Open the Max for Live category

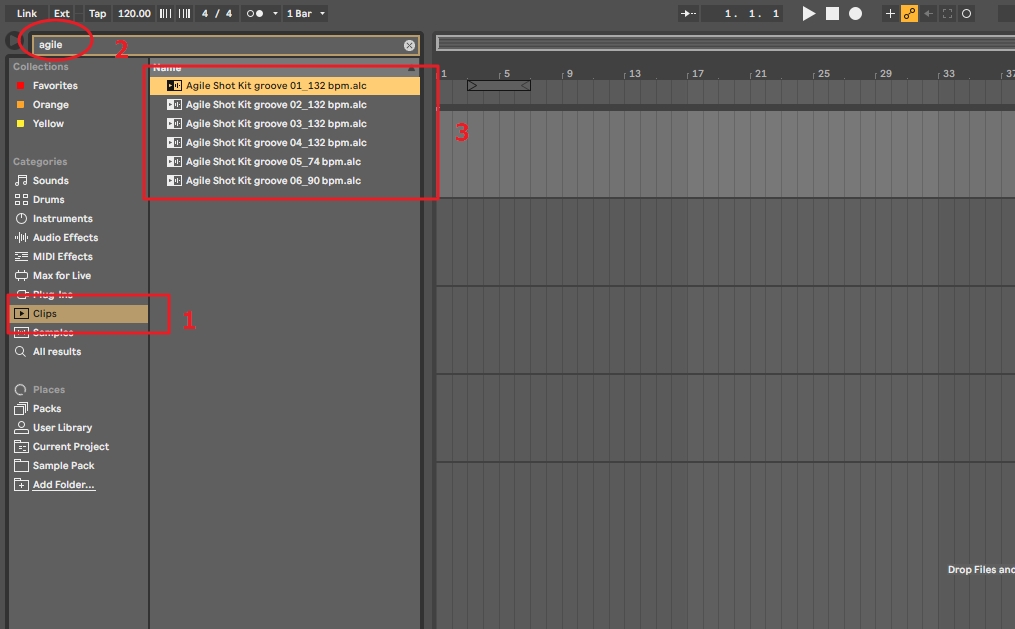click(x=61, y=275)
